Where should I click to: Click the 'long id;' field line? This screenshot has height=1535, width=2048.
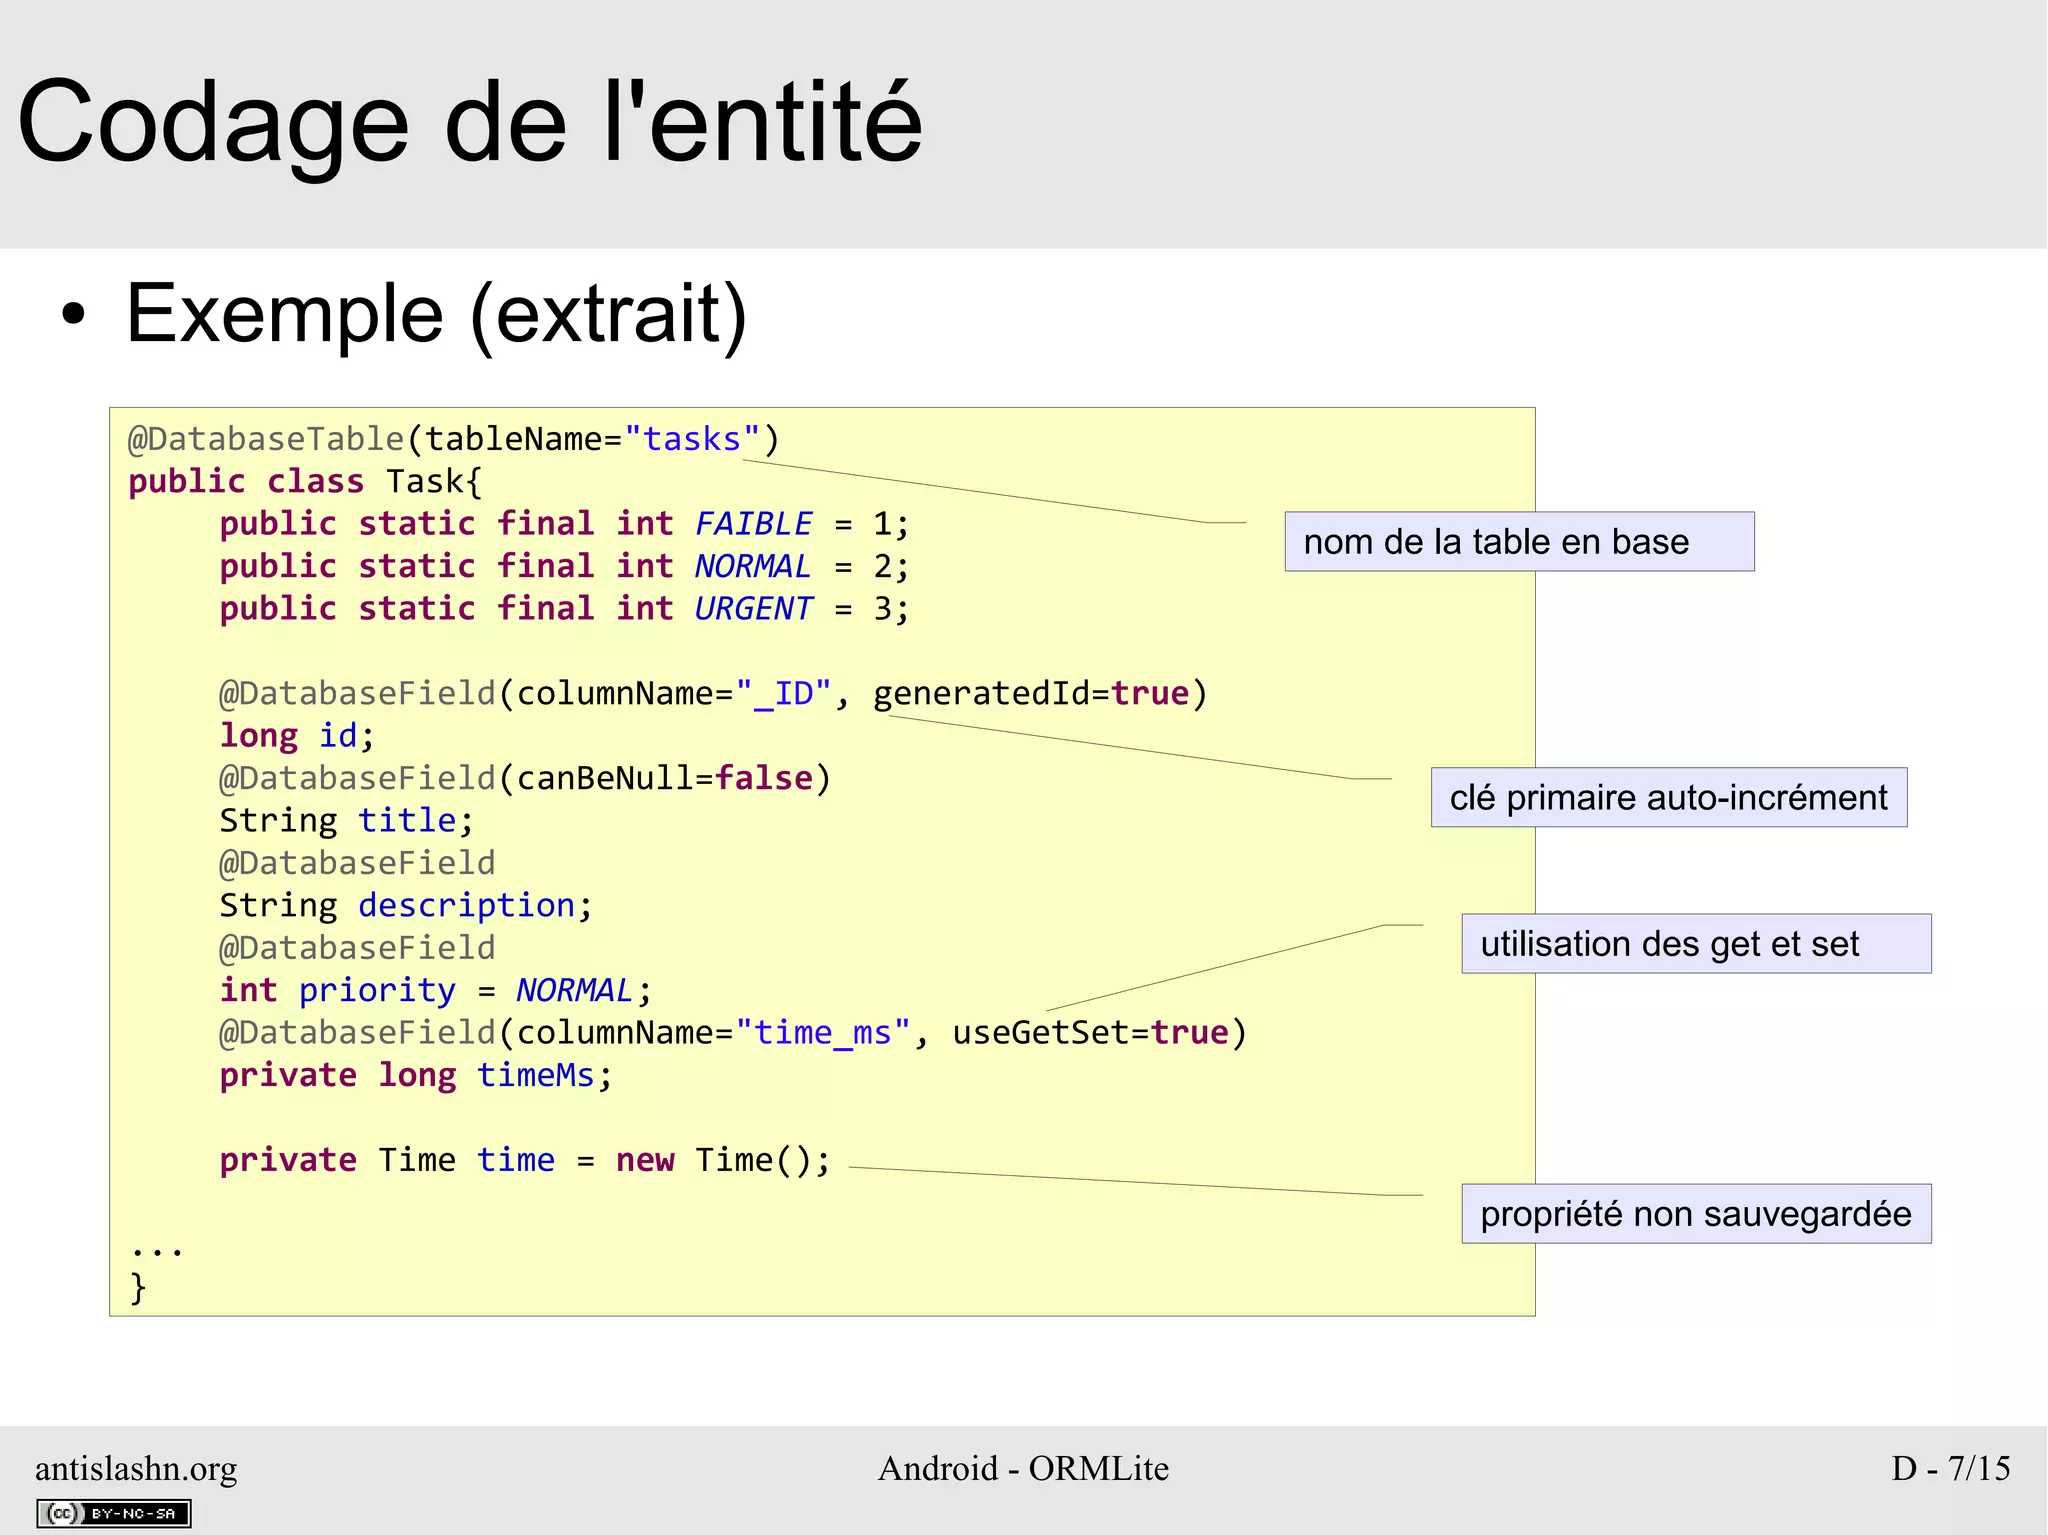(297, 736)
